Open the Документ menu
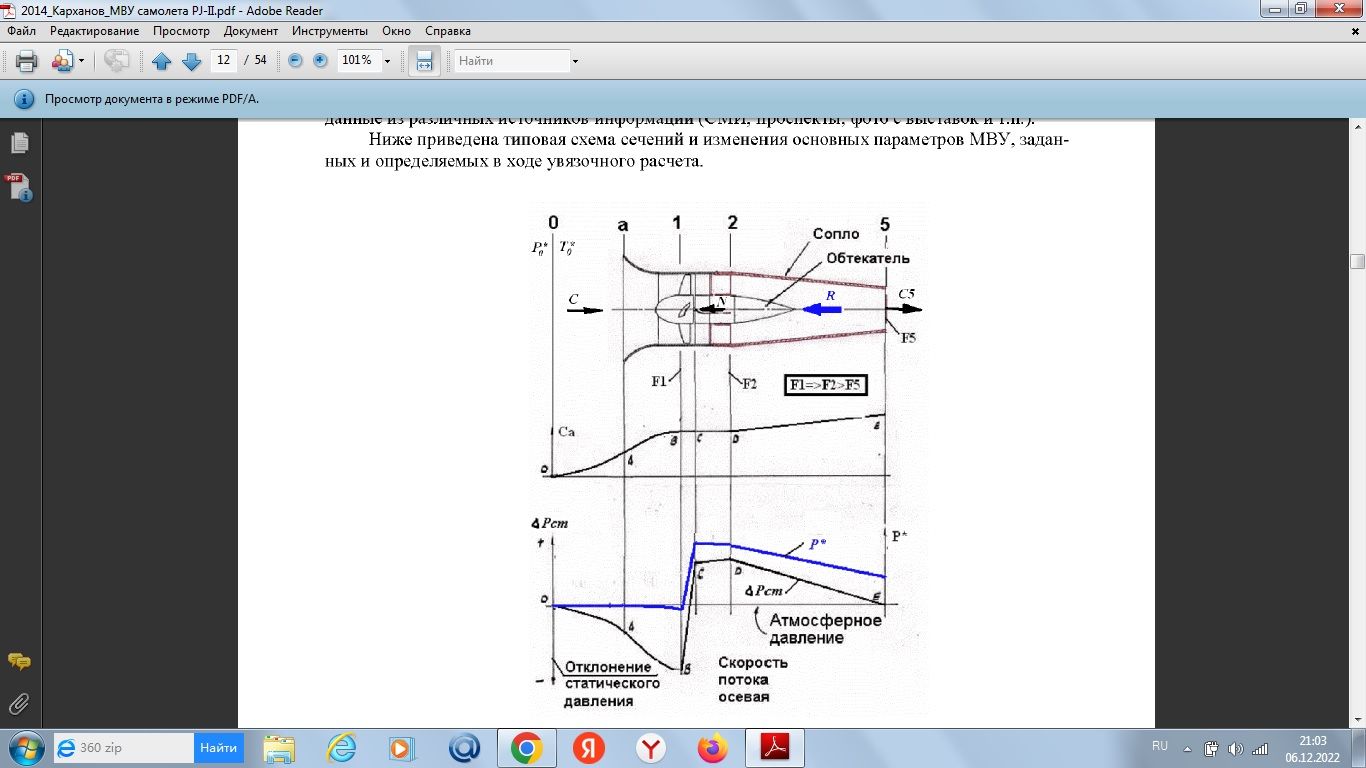 click(251, 31)
